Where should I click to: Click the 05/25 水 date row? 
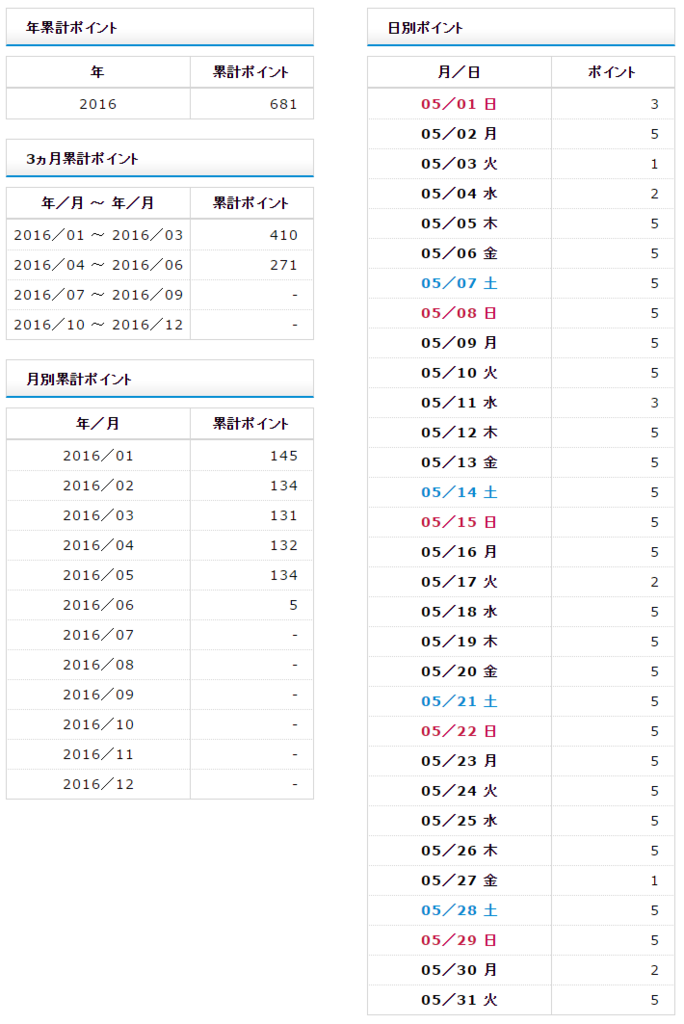[521, 821]
